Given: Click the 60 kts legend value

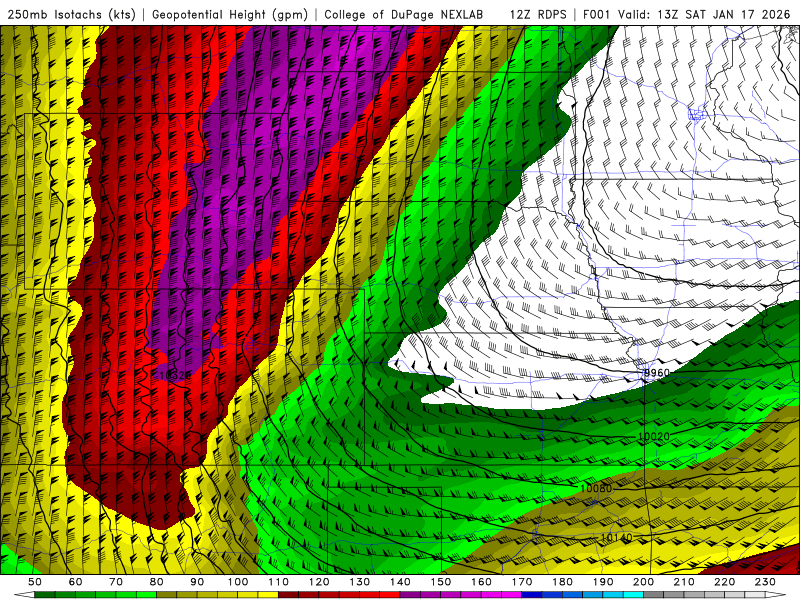Looking at the screenshot, I should tap(76, 582).
